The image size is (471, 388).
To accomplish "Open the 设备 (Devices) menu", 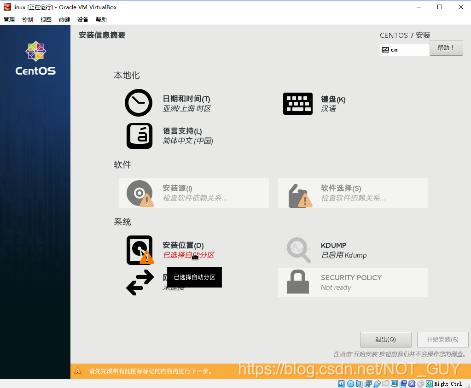I will pos(83,19).
